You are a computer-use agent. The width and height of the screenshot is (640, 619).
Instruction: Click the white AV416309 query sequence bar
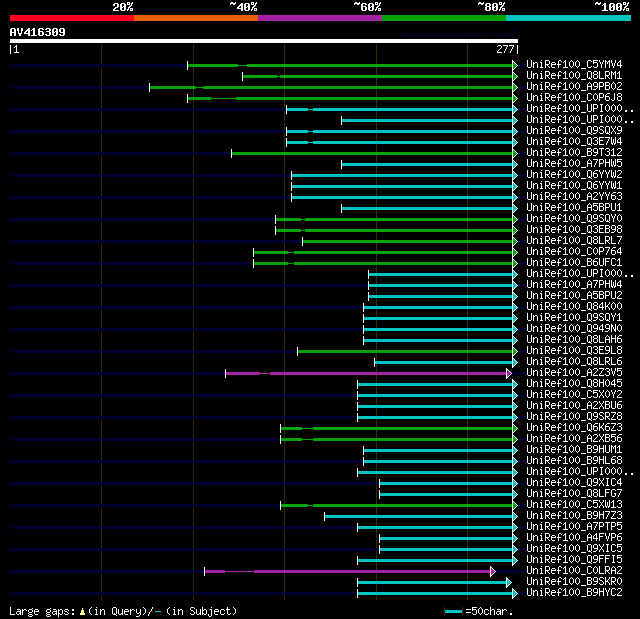(264, 41)
